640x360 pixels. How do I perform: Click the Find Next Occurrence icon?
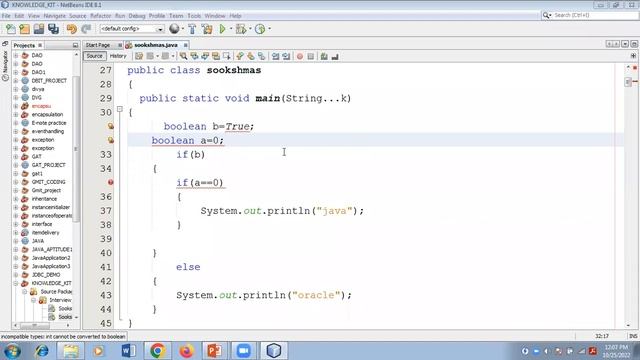click(205, 56)
